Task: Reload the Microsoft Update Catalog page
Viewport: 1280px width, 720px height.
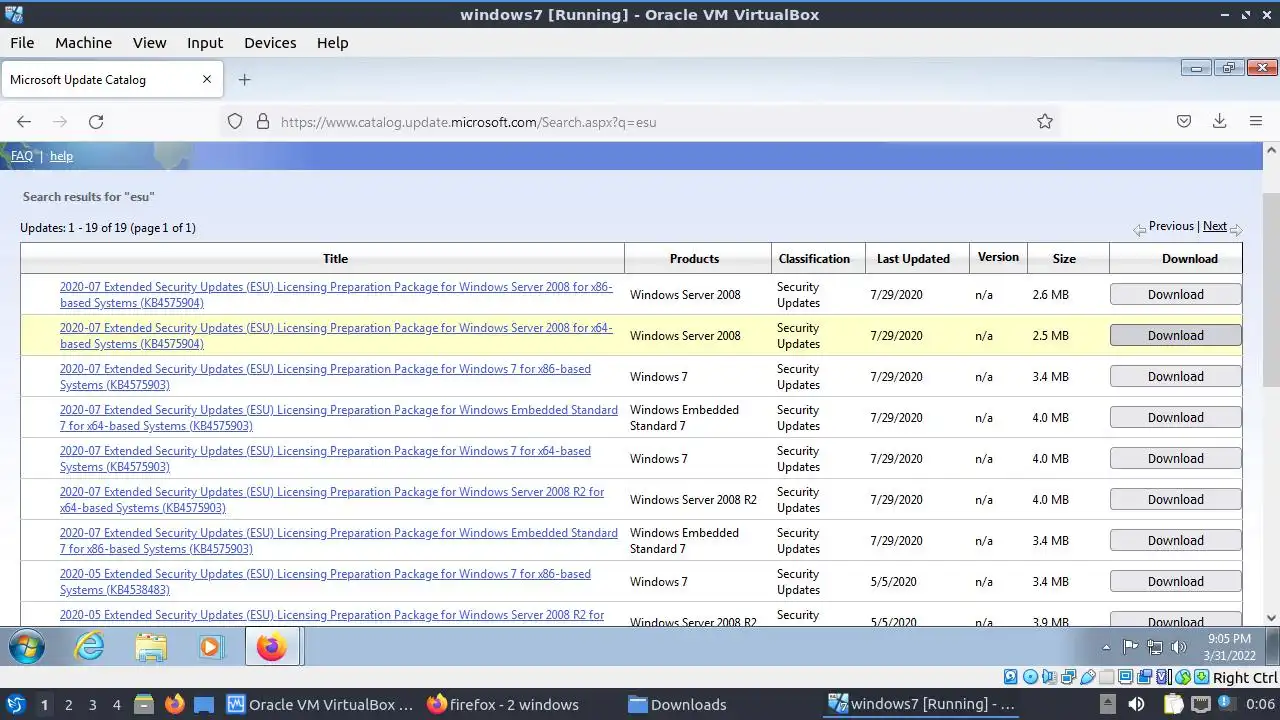Action: click(96, 122)
